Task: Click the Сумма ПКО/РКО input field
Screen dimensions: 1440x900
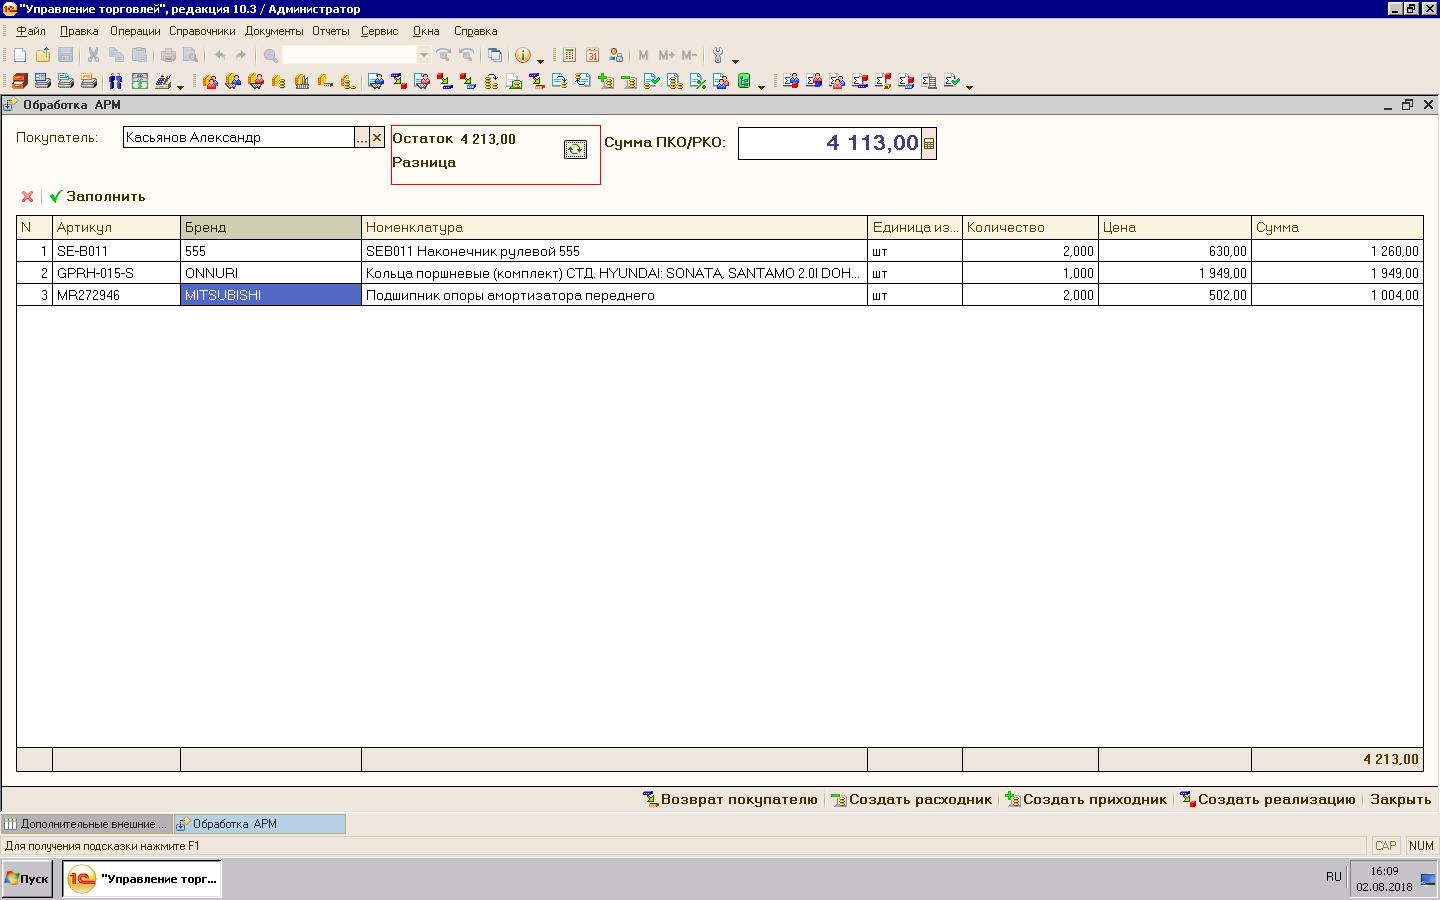Action: point(828,144)
